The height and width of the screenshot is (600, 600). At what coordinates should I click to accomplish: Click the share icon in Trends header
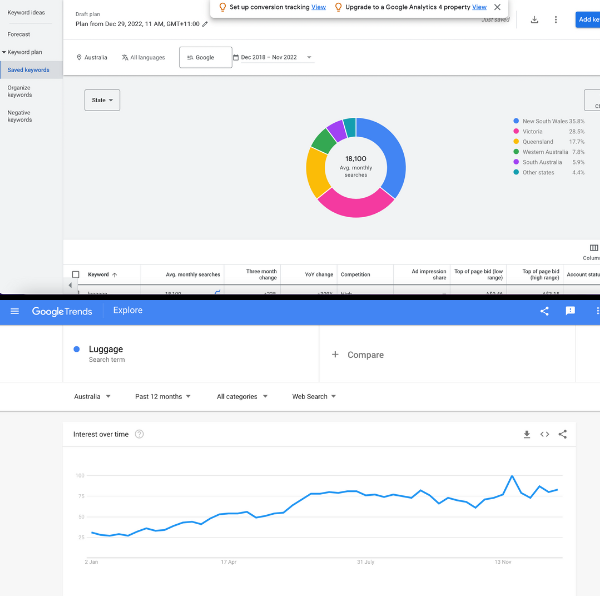(544, 311)
